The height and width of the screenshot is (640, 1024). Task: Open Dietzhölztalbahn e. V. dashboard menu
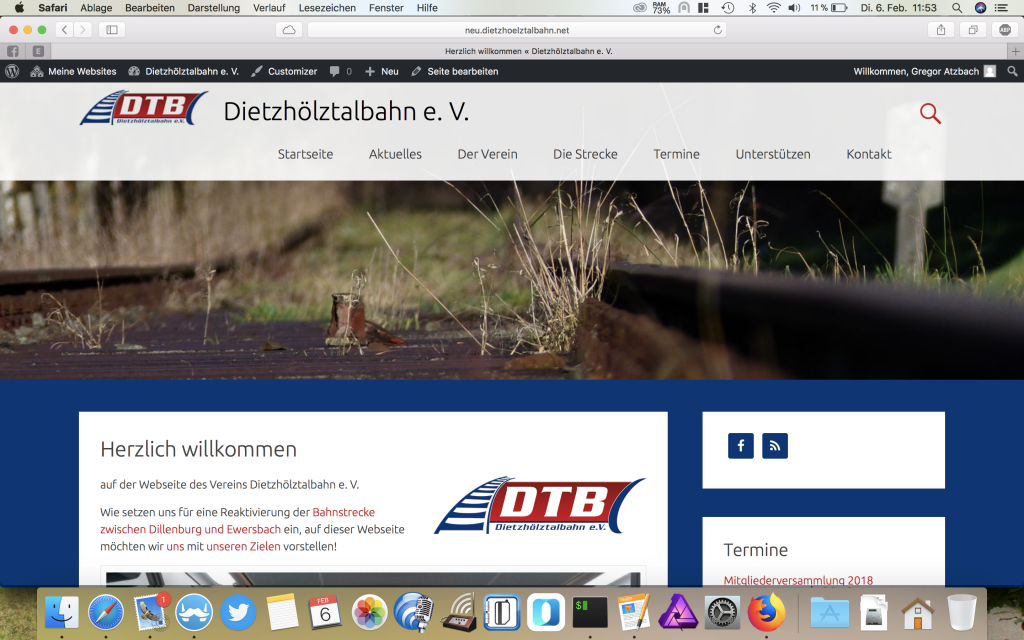[x=184, y=71]
